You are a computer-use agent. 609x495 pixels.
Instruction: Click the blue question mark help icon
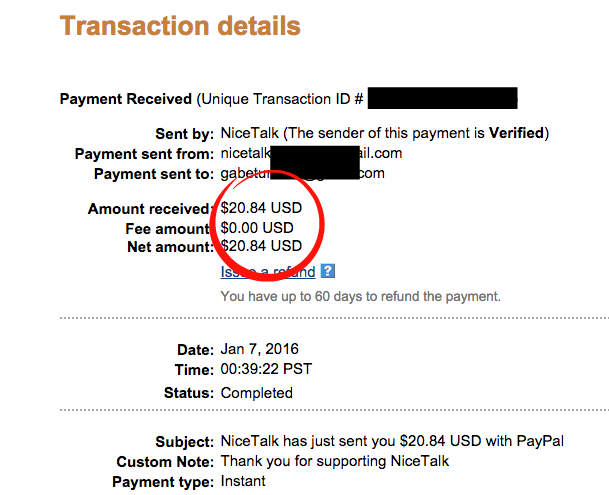327,271
